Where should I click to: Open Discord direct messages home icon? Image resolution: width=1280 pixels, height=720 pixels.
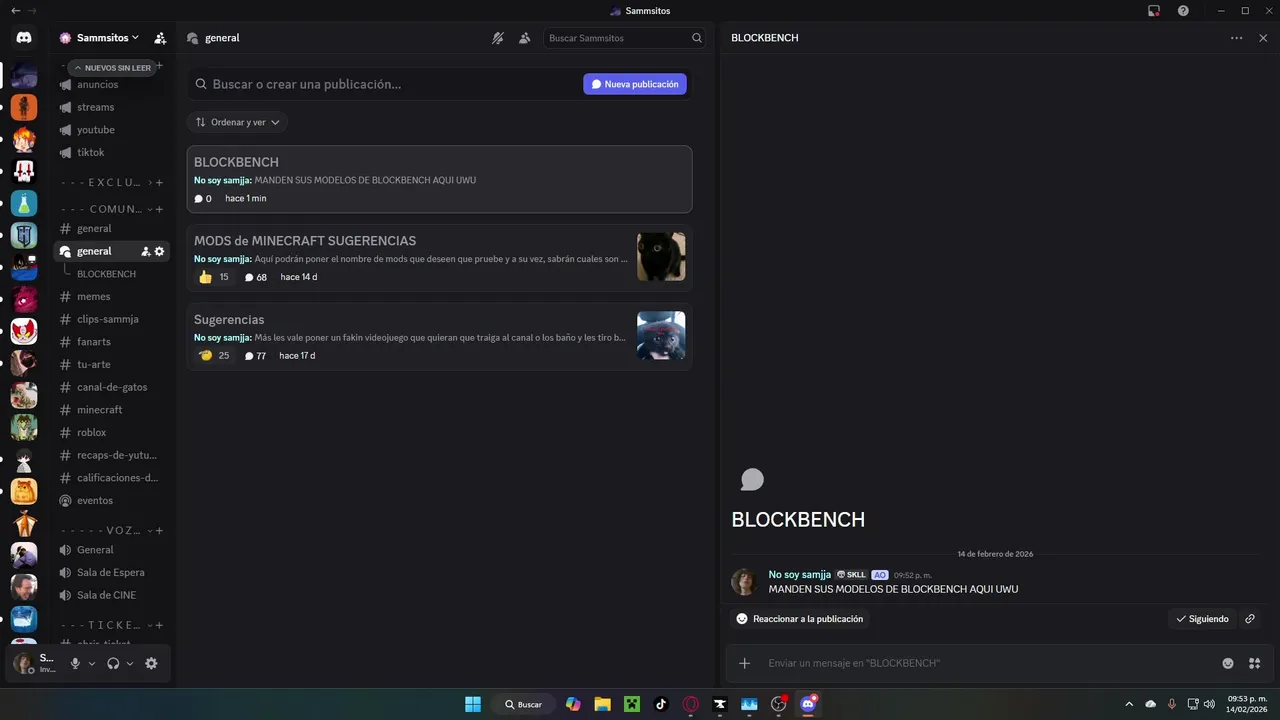click(24, 38)
